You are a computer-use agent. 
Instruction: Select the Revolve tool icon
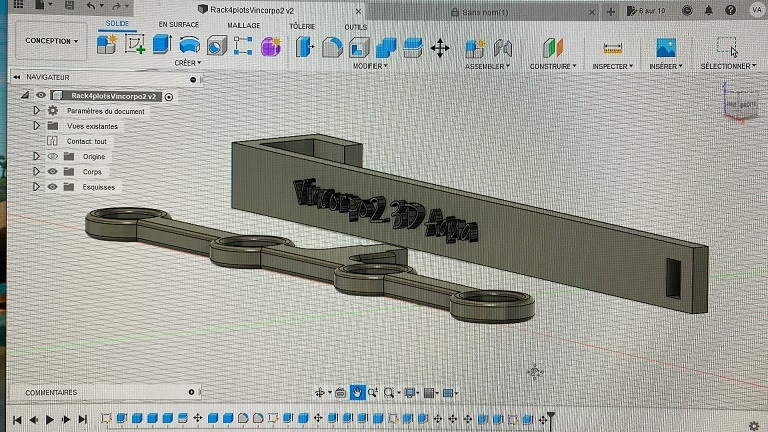pyautogui.click(x=189, y=45)
